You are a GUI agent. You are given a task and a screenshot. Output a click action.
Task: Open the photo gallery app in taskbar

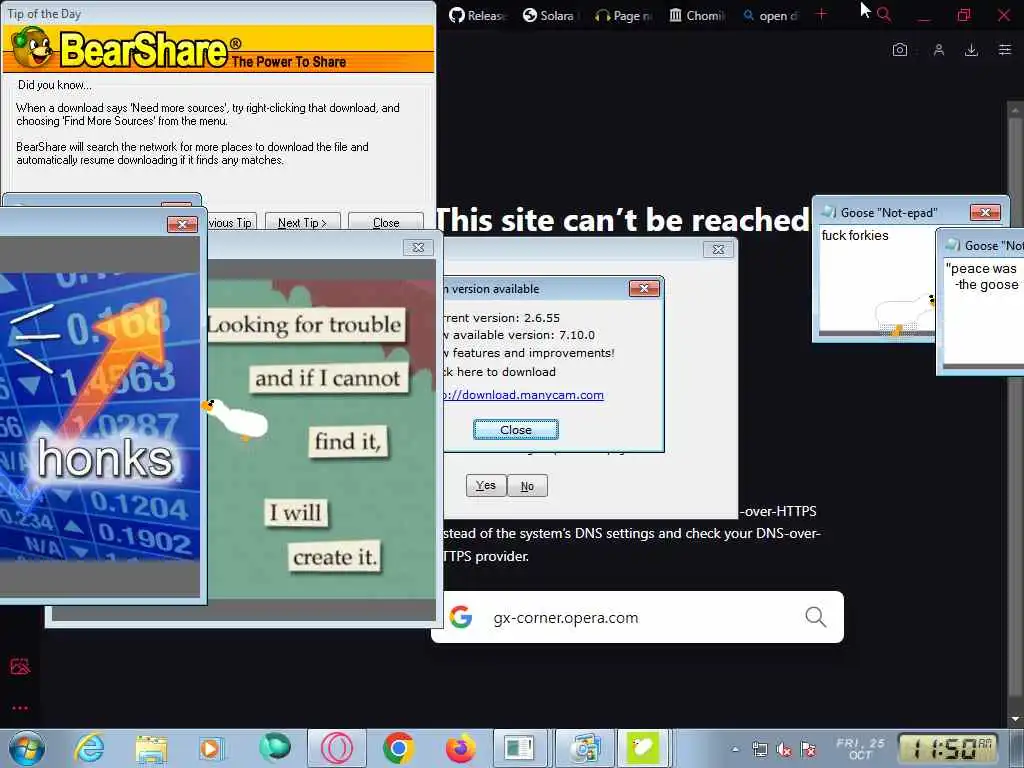584,748
